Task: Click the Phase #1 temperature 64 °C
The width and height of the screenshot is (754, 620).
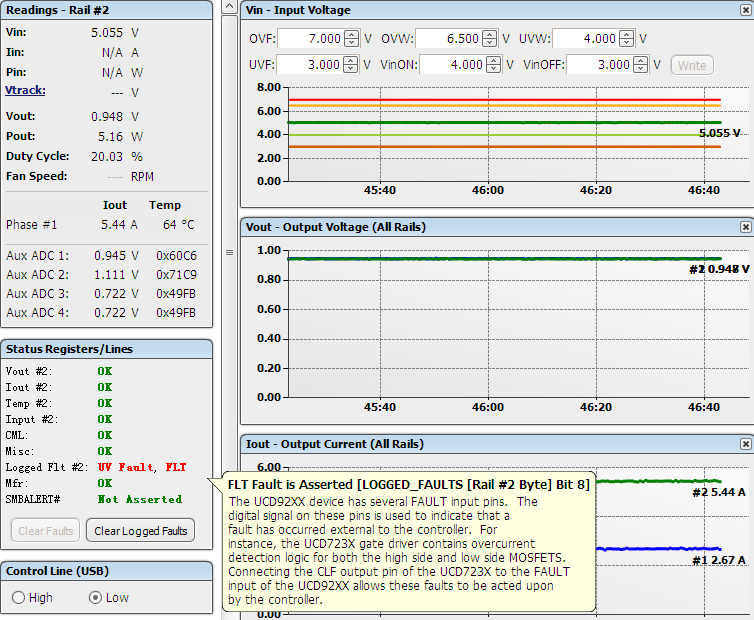Action: pos(178,225)
